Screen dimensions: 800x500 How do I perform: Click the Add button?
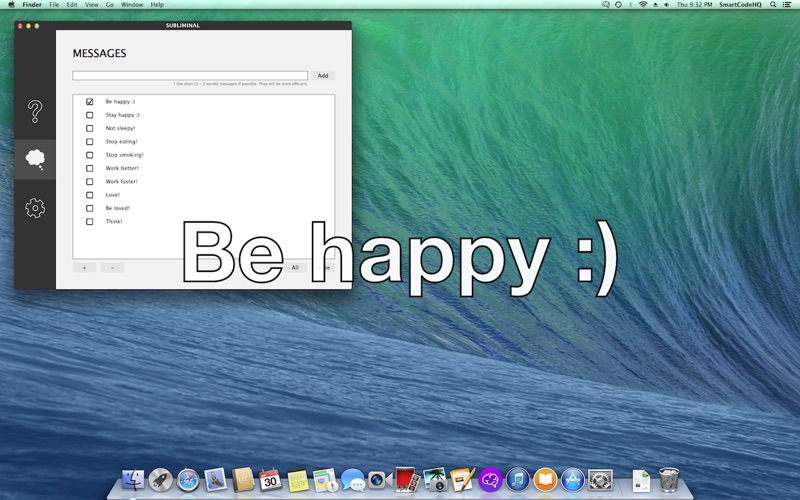(323, 76)
